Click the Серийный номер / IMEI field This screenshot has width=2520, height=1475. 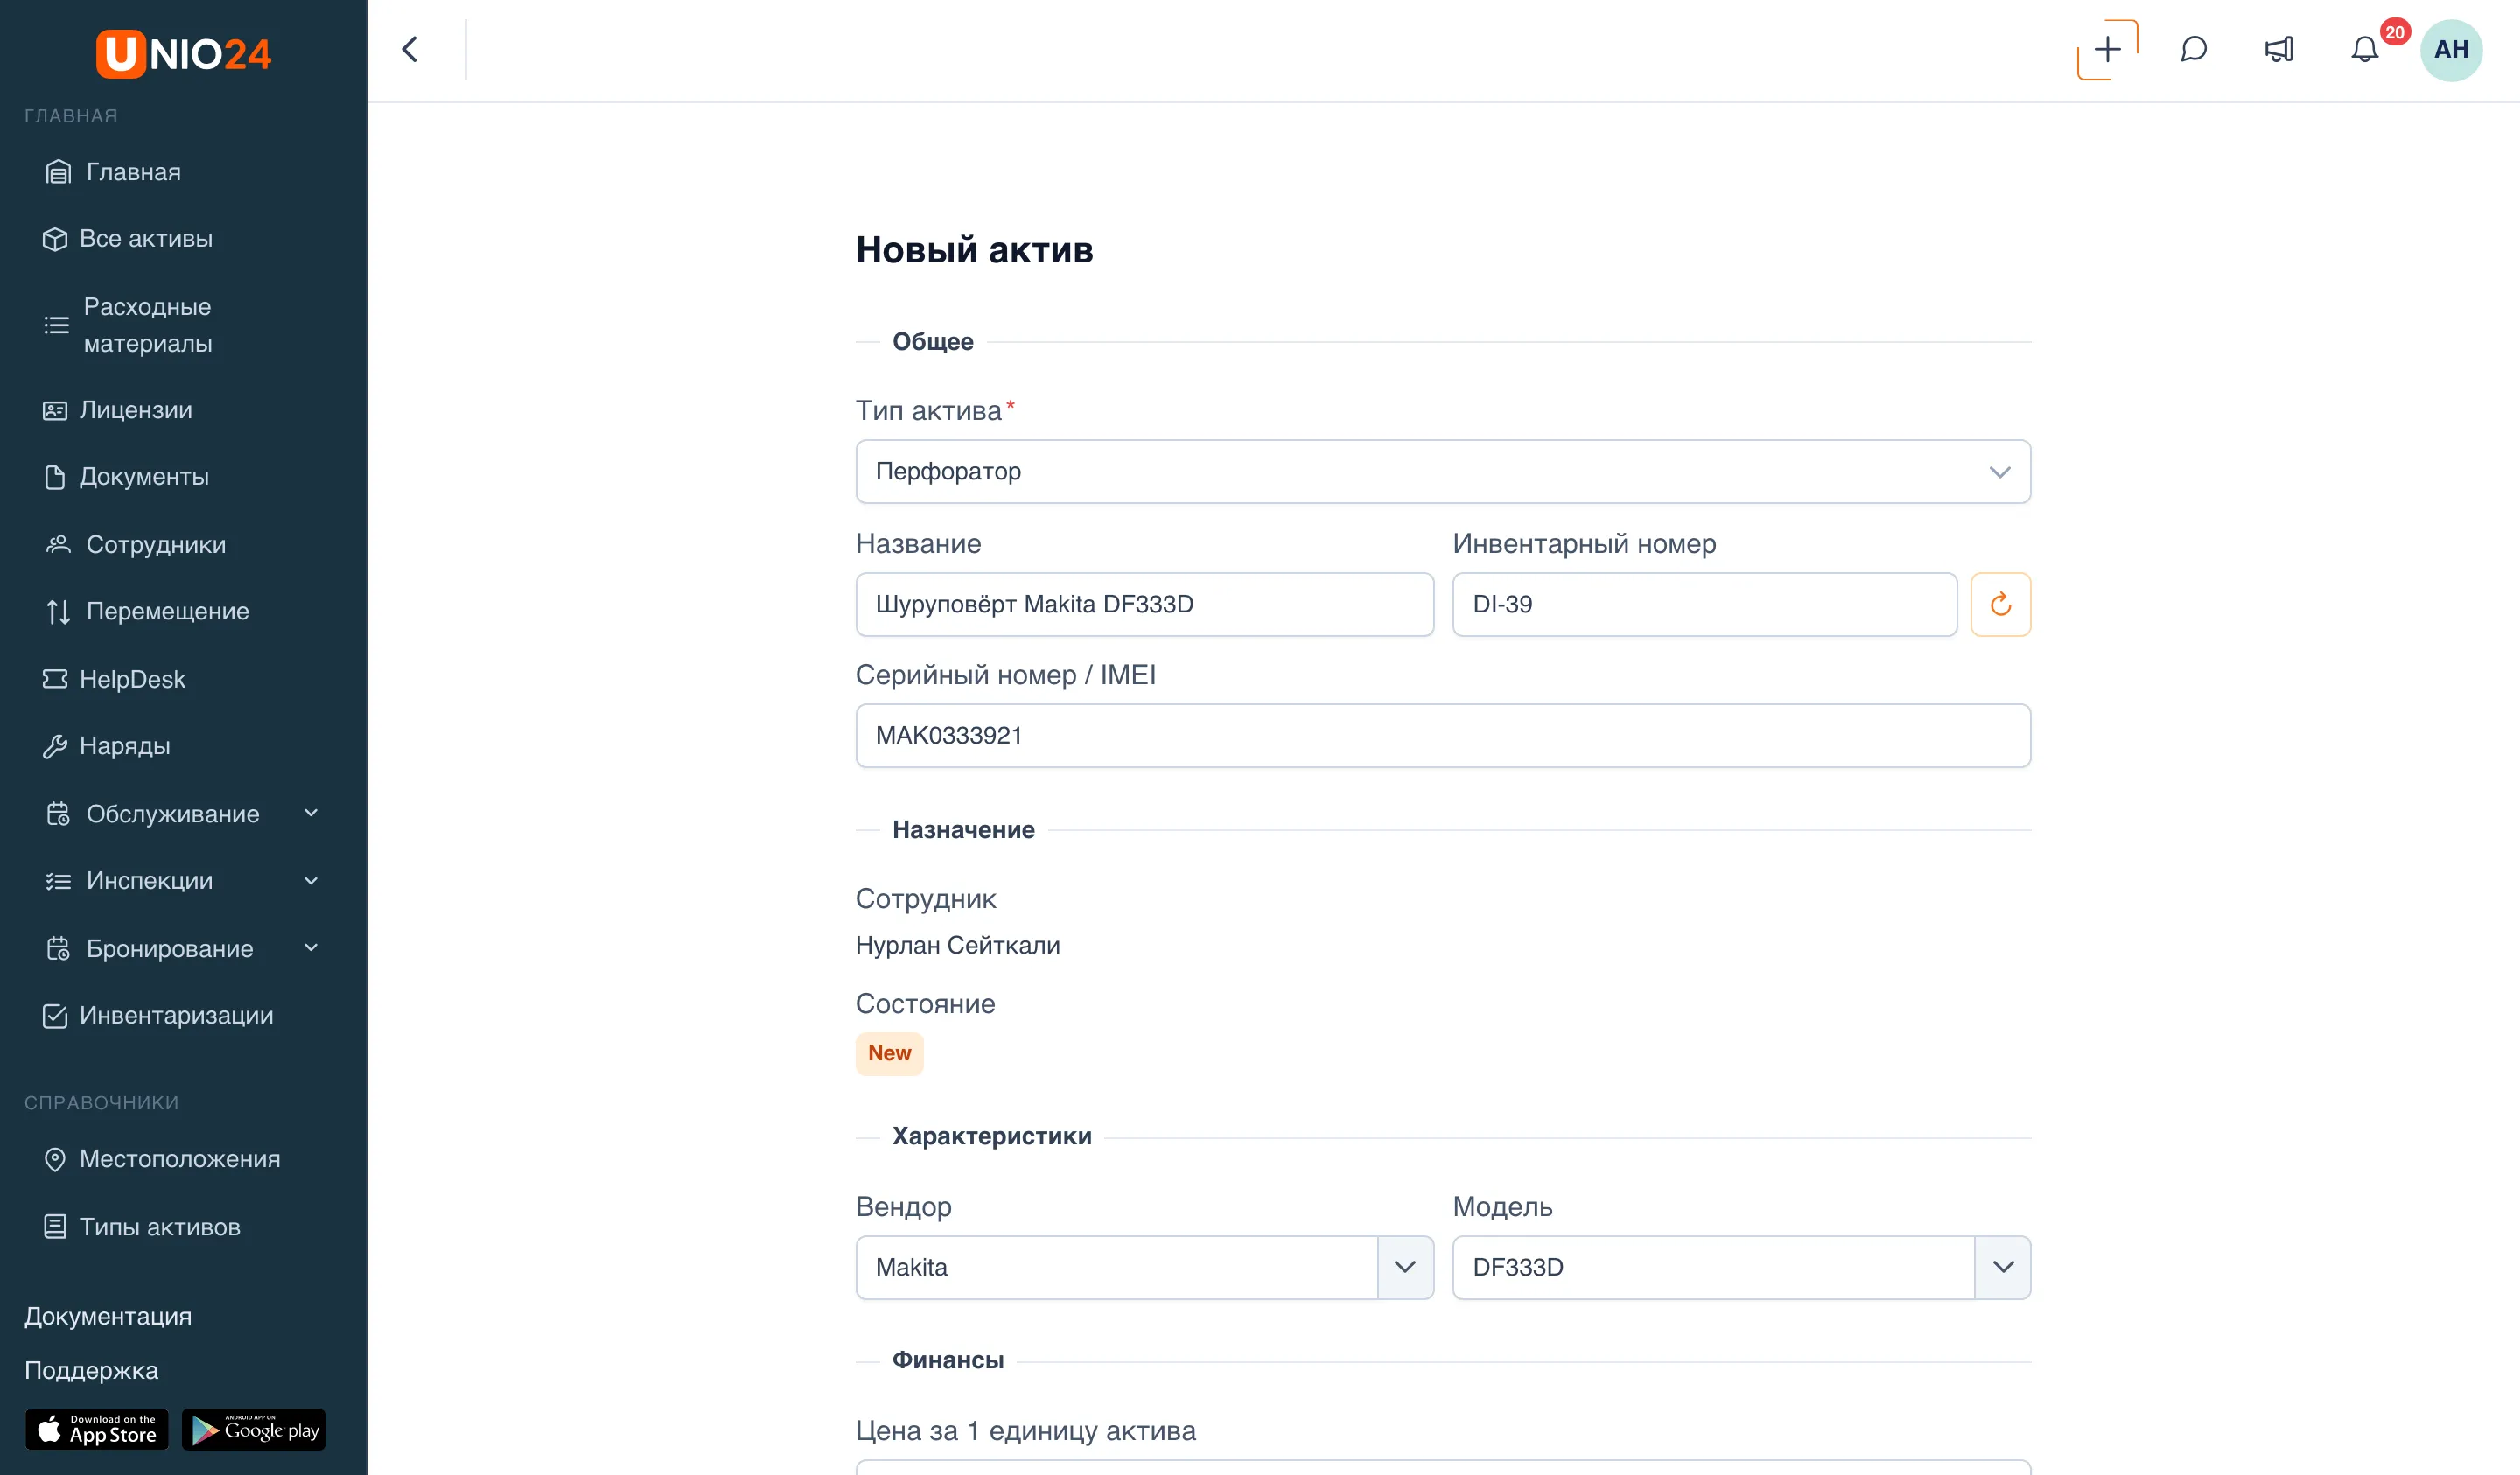pos(1443,736)
